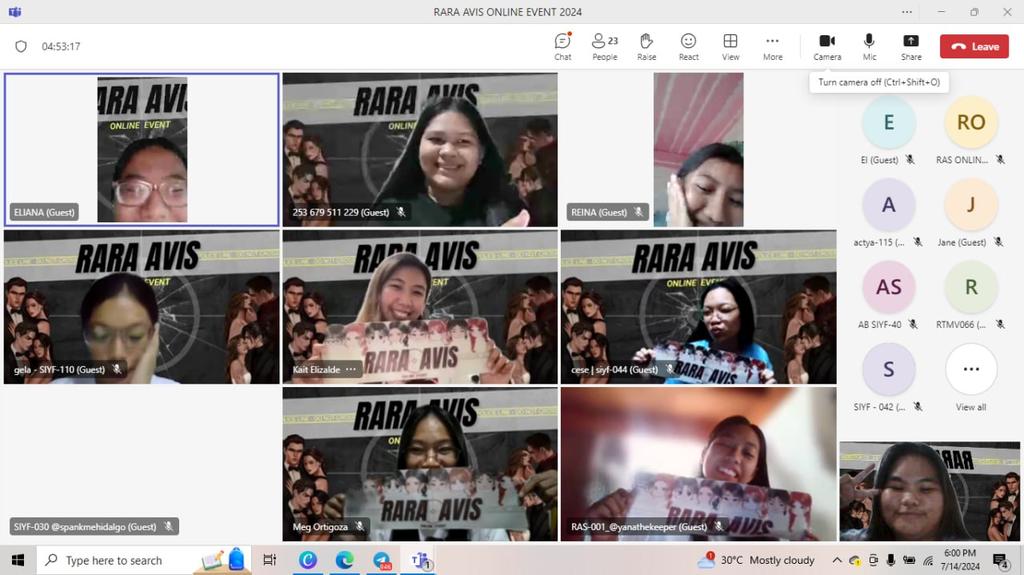Screen dimensions: 1024x575
Task: Open Task View on taskbar
Action: [x=269, y=560]
